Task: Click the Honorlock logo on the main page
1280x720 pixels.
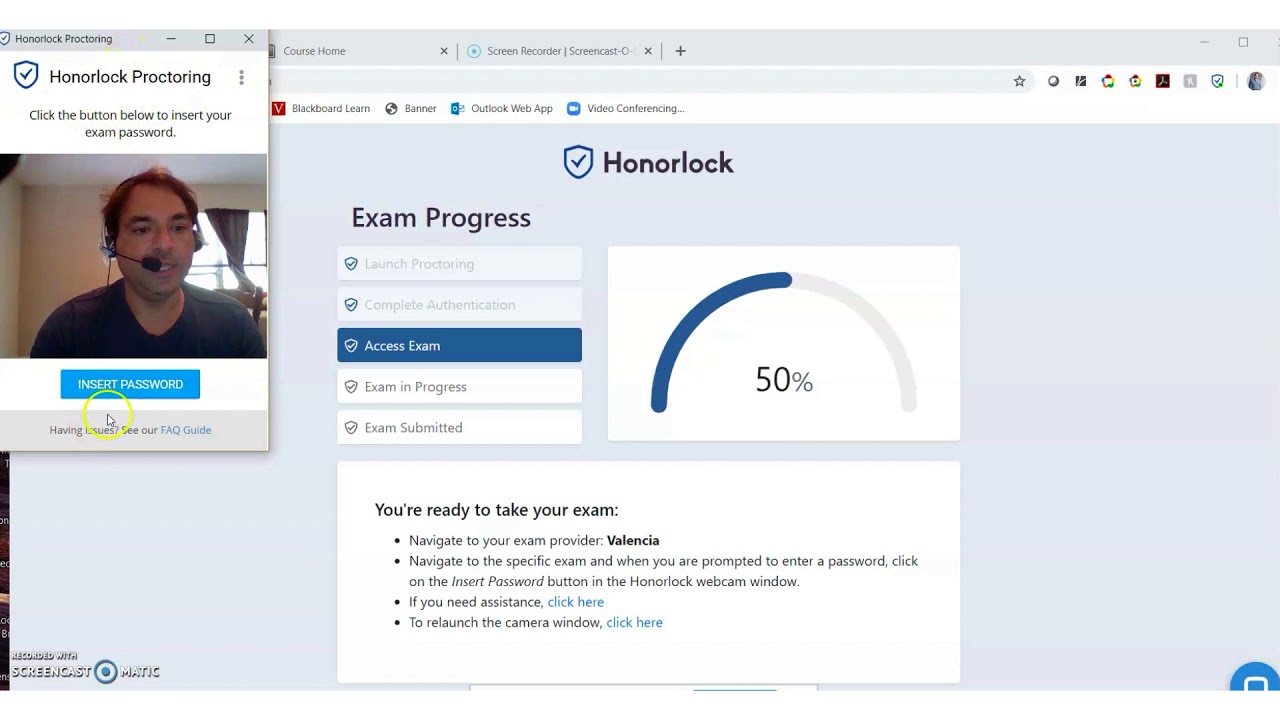Action: coord(648,162)
